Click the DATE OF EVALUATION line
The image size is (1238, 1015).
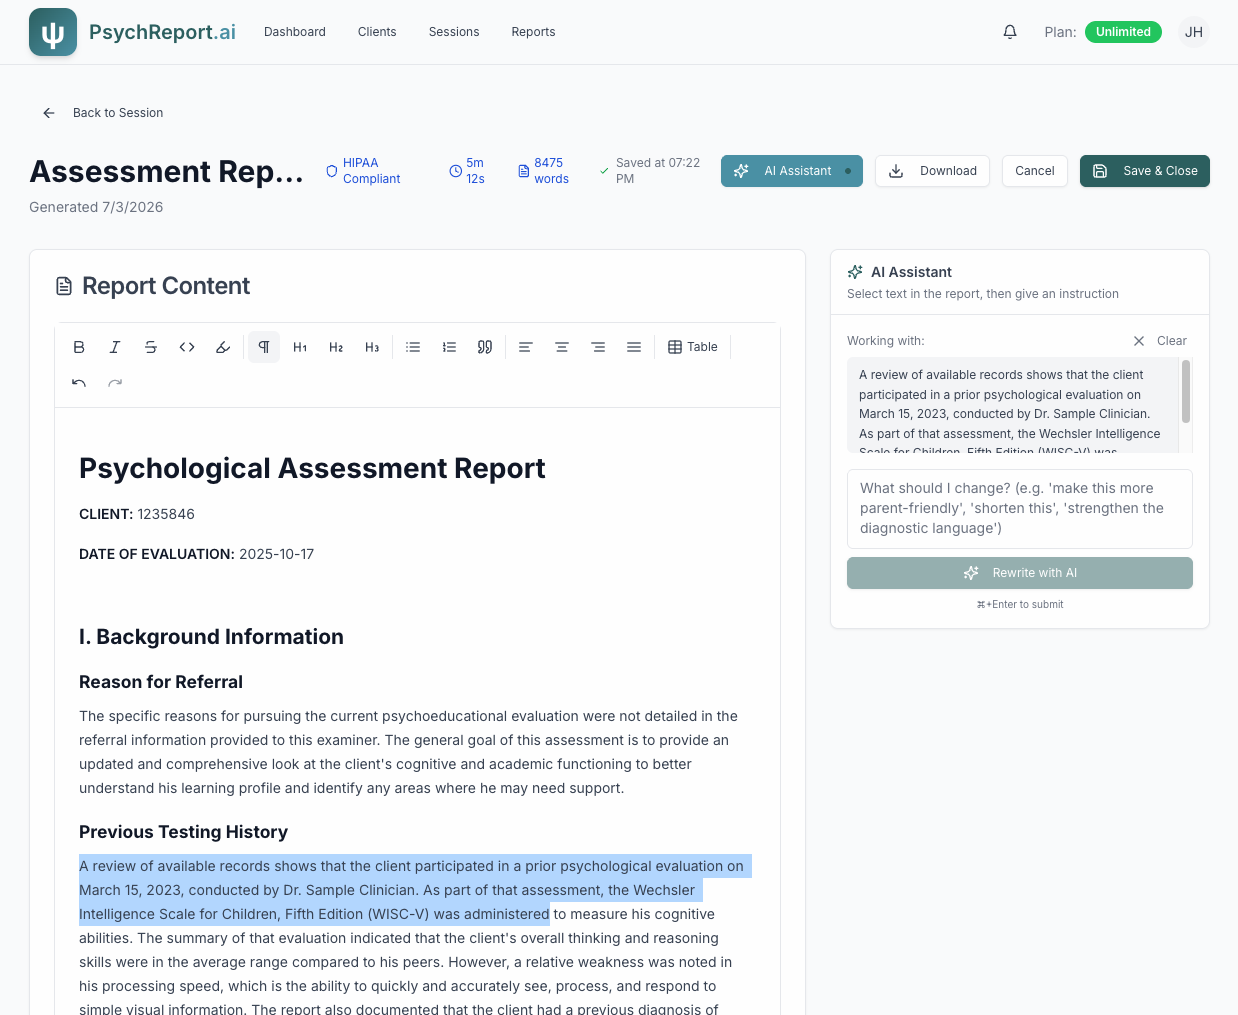(196, 554)
